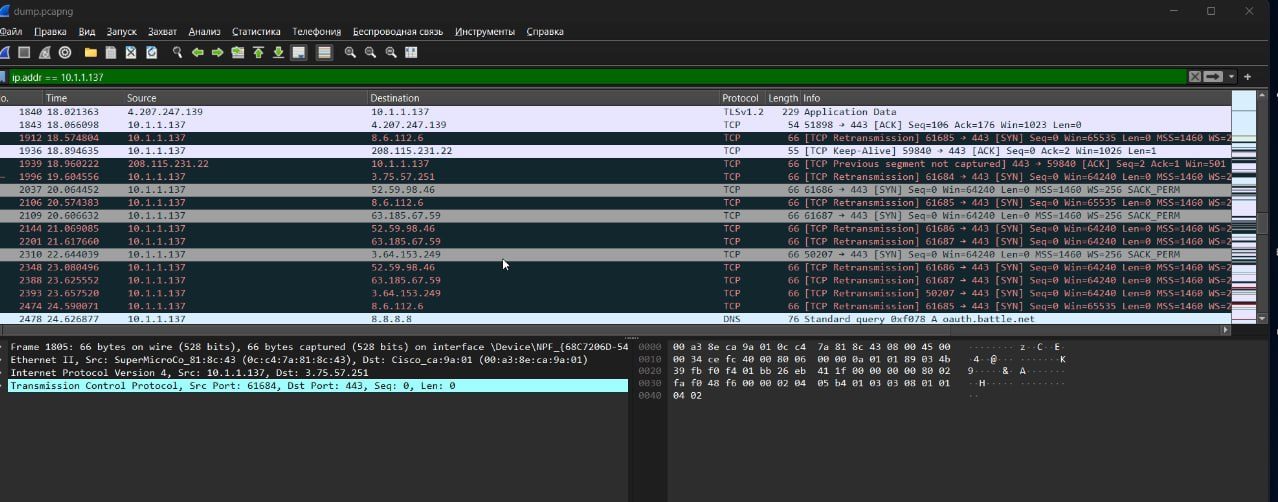Screen dimensions: 1278x502
Task: Go back in packet history
Action: coord(198,52)
